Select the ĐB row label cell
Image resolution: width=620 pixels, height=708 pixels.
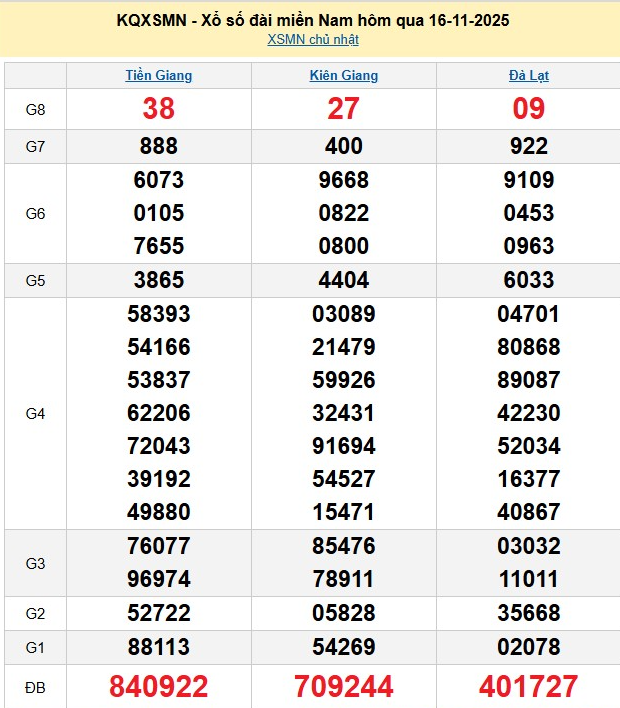pos(36,686)
